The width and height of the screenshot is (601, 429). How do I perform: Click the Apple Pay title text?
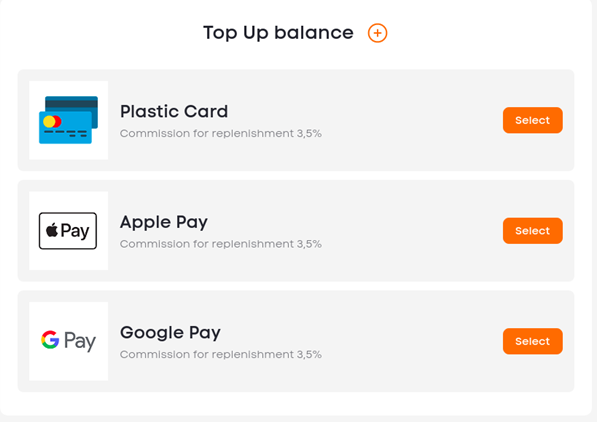164,223
